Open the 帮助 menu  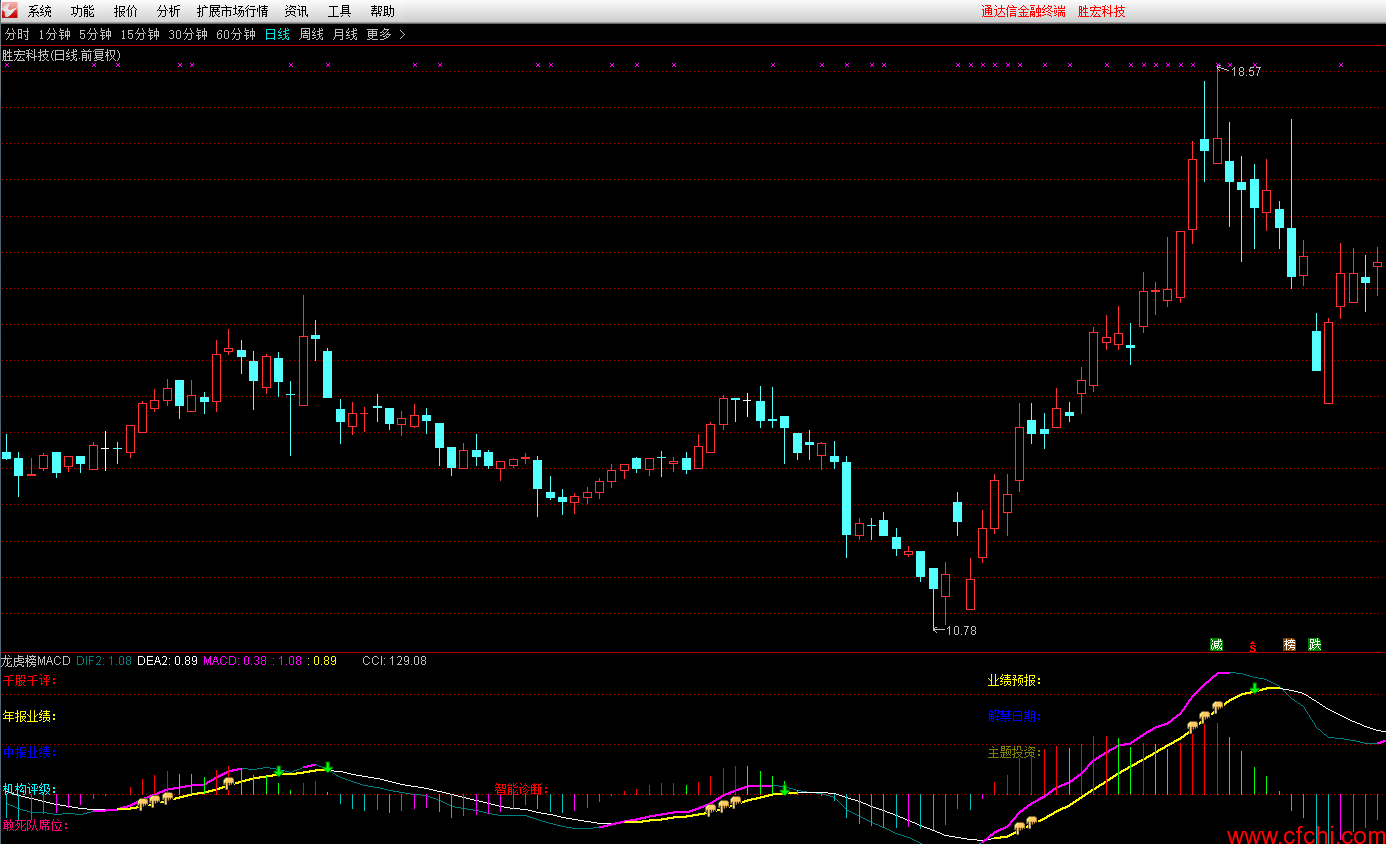pyautogui.click(x=382, y=12)
